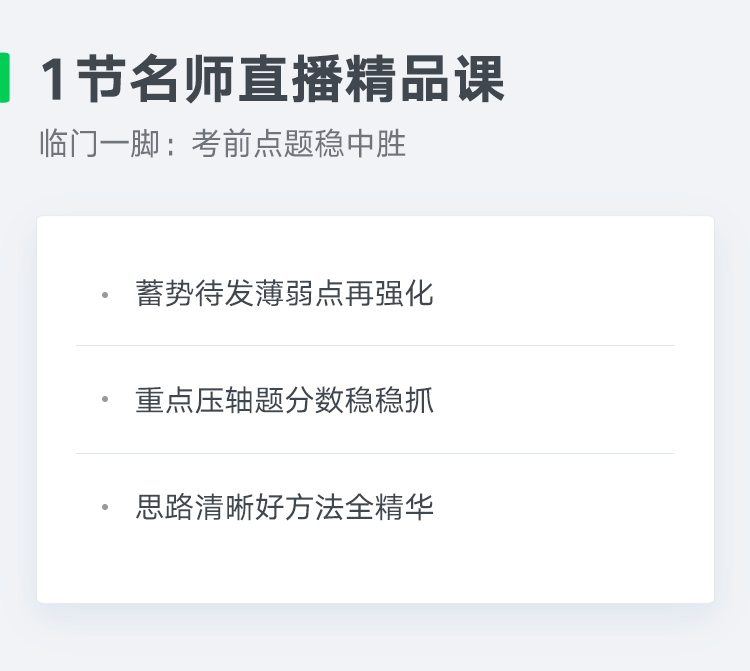Click divider line below 重点压轴题分数稳稳抓
Screen dimensions: 750x671
pyautogui.click(x=375, y=453)
